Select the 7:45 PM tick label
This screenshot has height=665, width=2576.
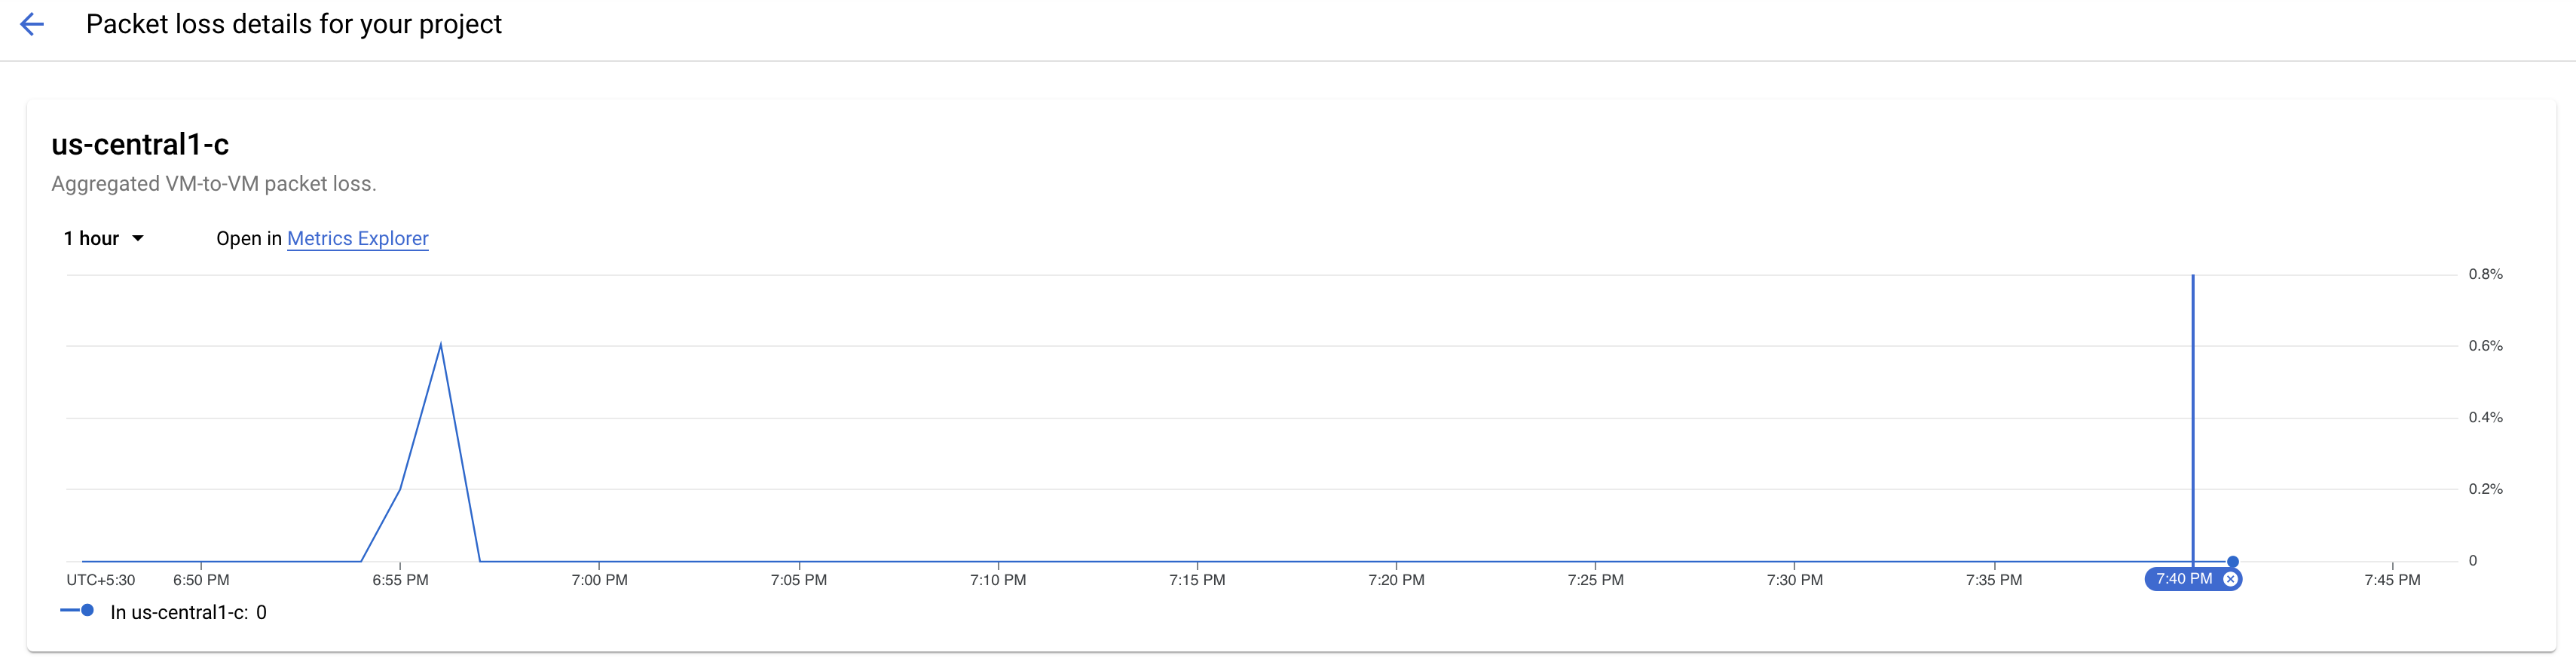coord(2392,580)
